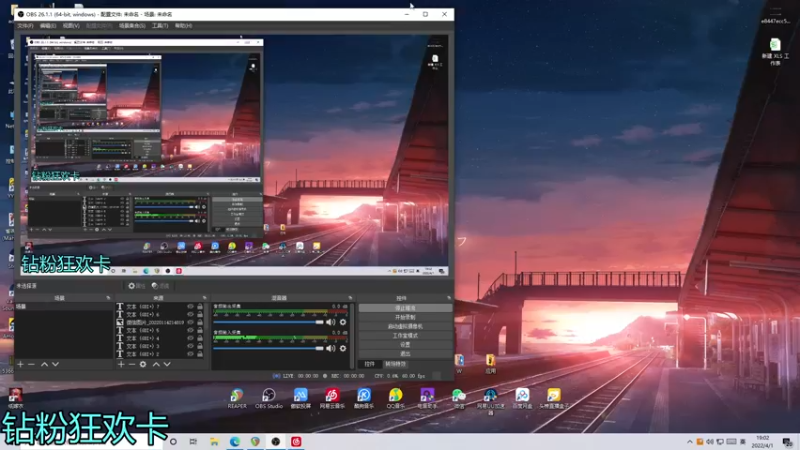Screen dimensions: 800x450
Task: Open REAPER desktop shortcut
Action: (237, 398)
